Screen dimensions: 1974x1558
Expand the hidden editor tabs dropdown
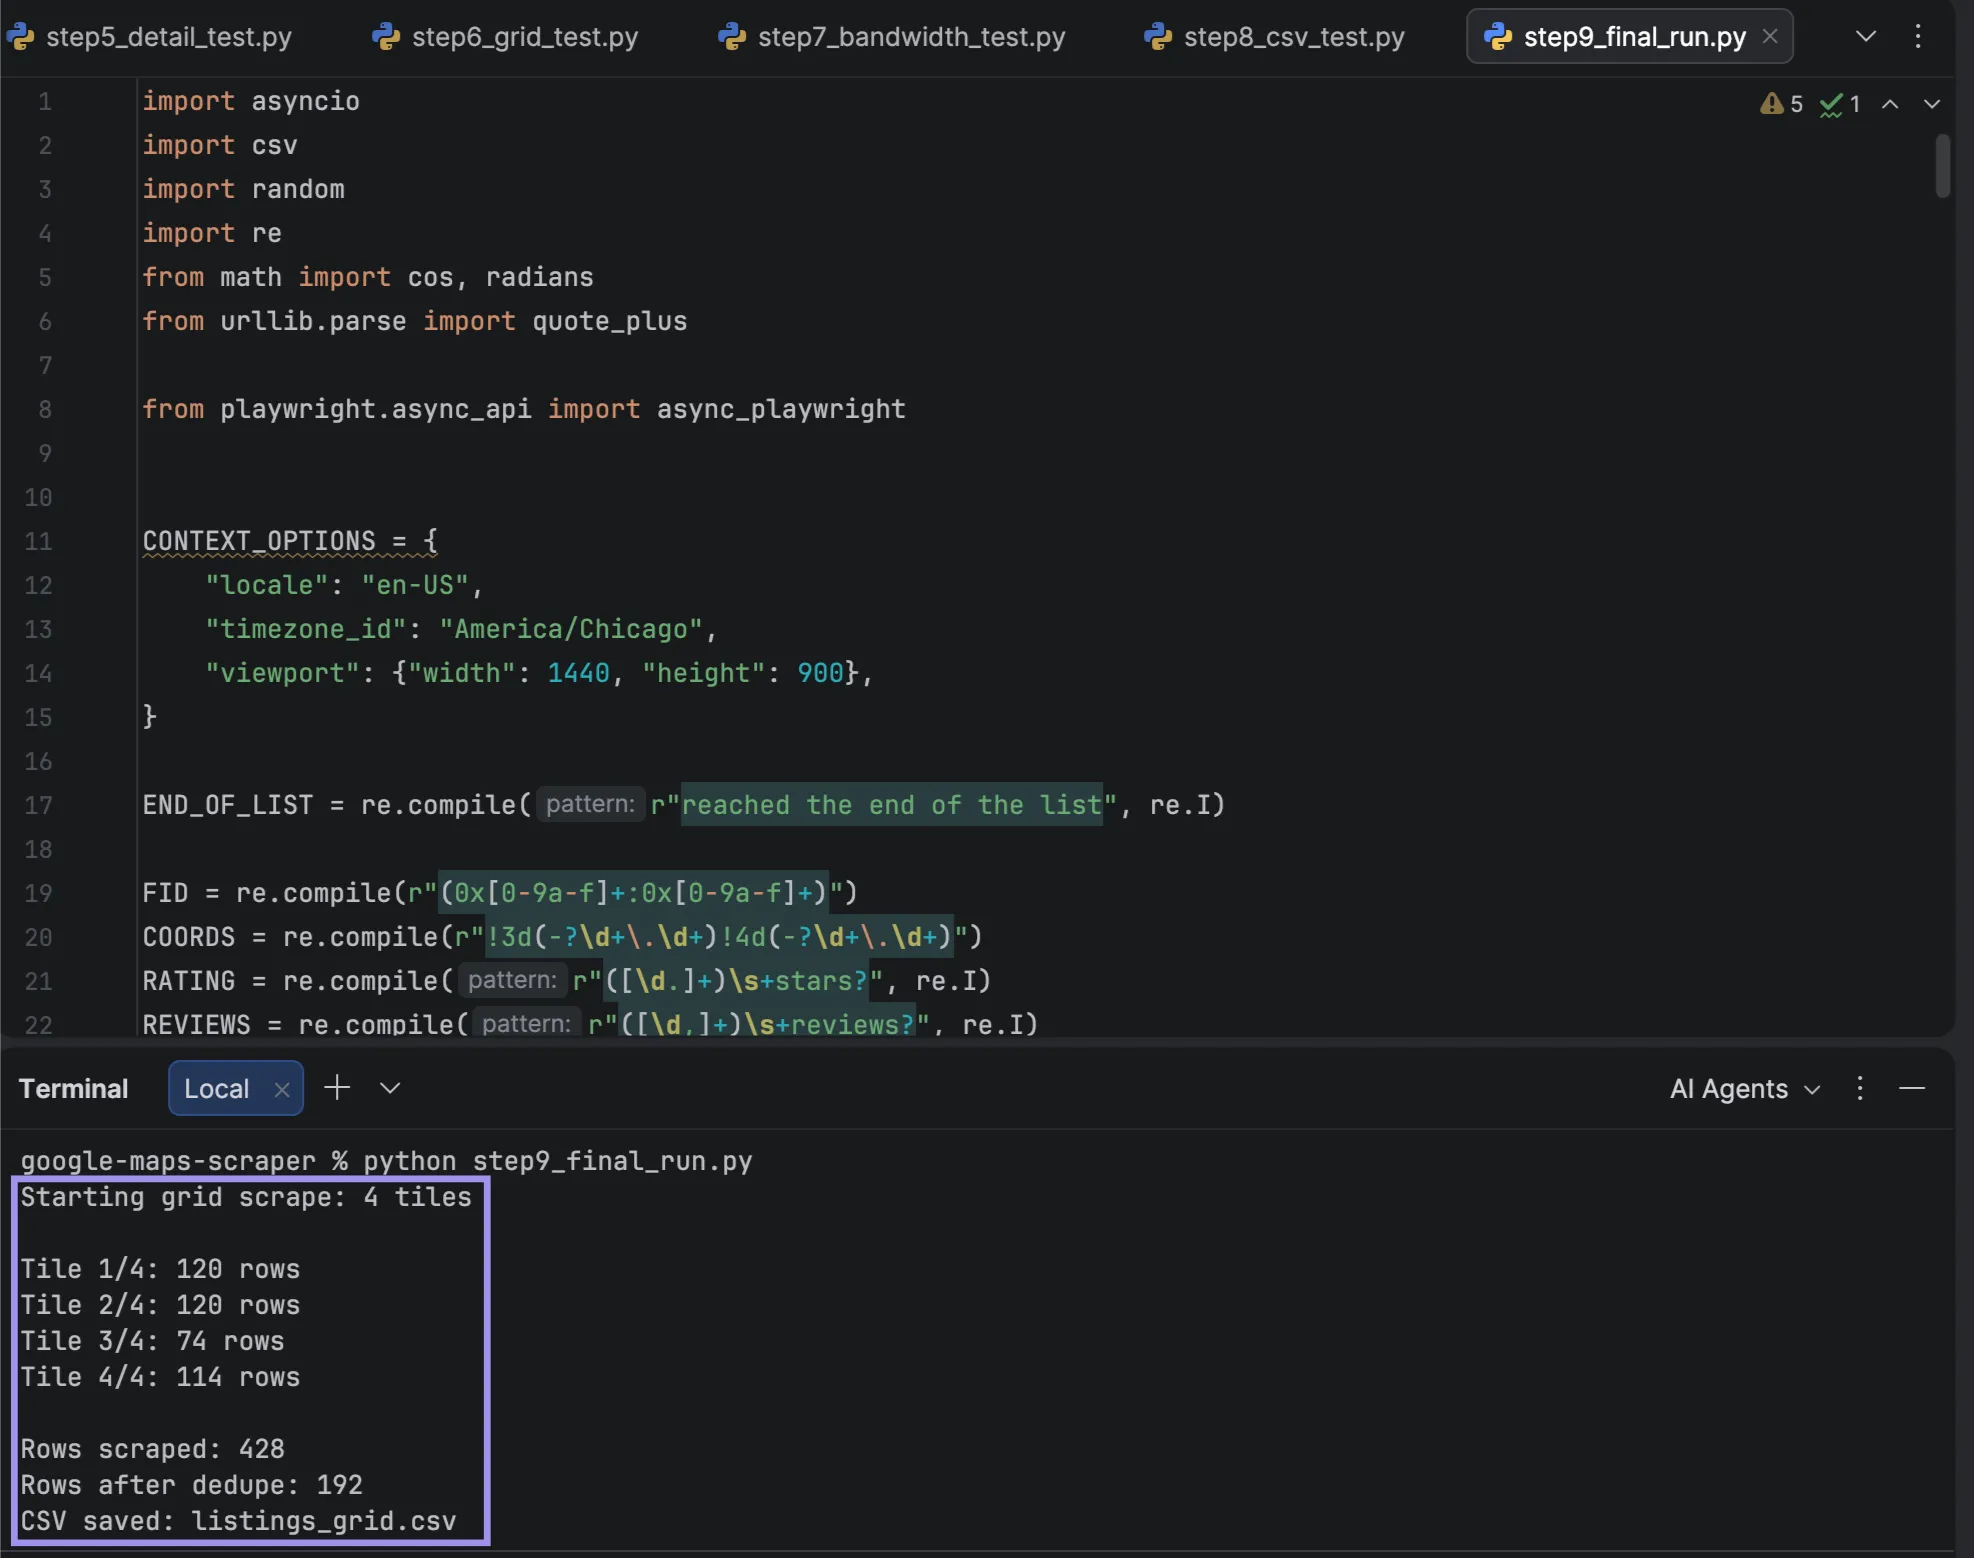pos(1865,37)
